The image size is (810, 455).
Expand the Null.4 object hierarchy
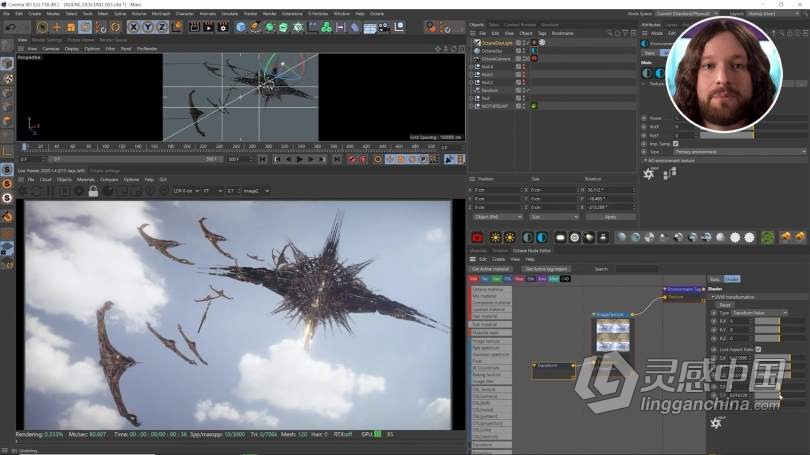(471, 67)
